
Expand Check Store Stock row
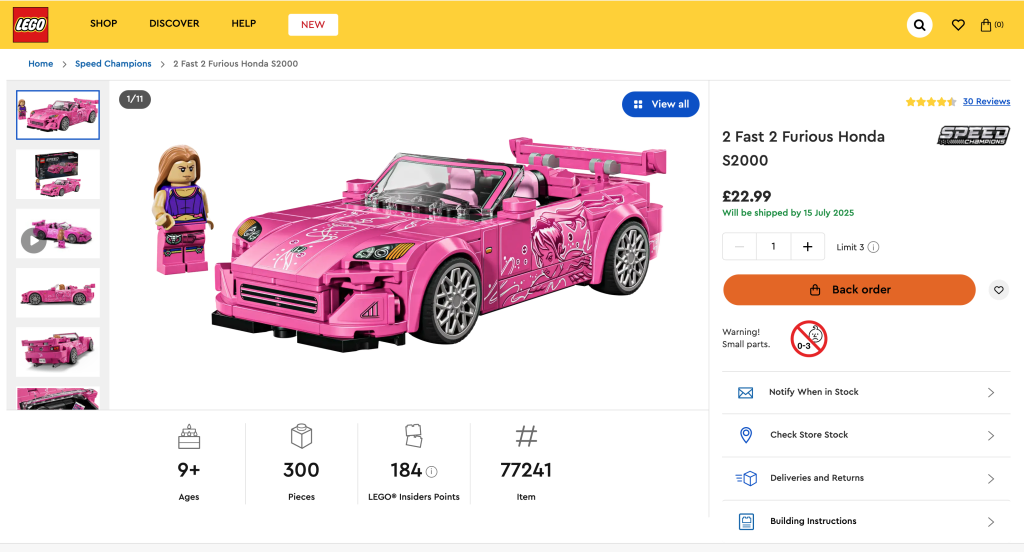[x=866, y=435]
